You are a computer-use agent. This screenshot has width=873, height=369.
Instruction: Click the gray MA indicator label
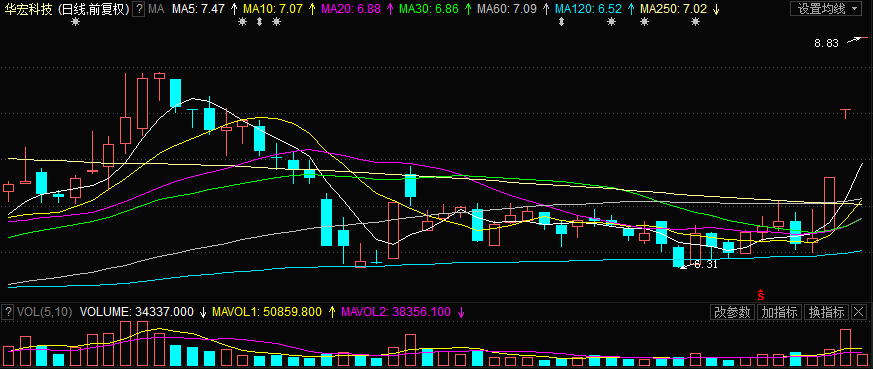(156, 8)
